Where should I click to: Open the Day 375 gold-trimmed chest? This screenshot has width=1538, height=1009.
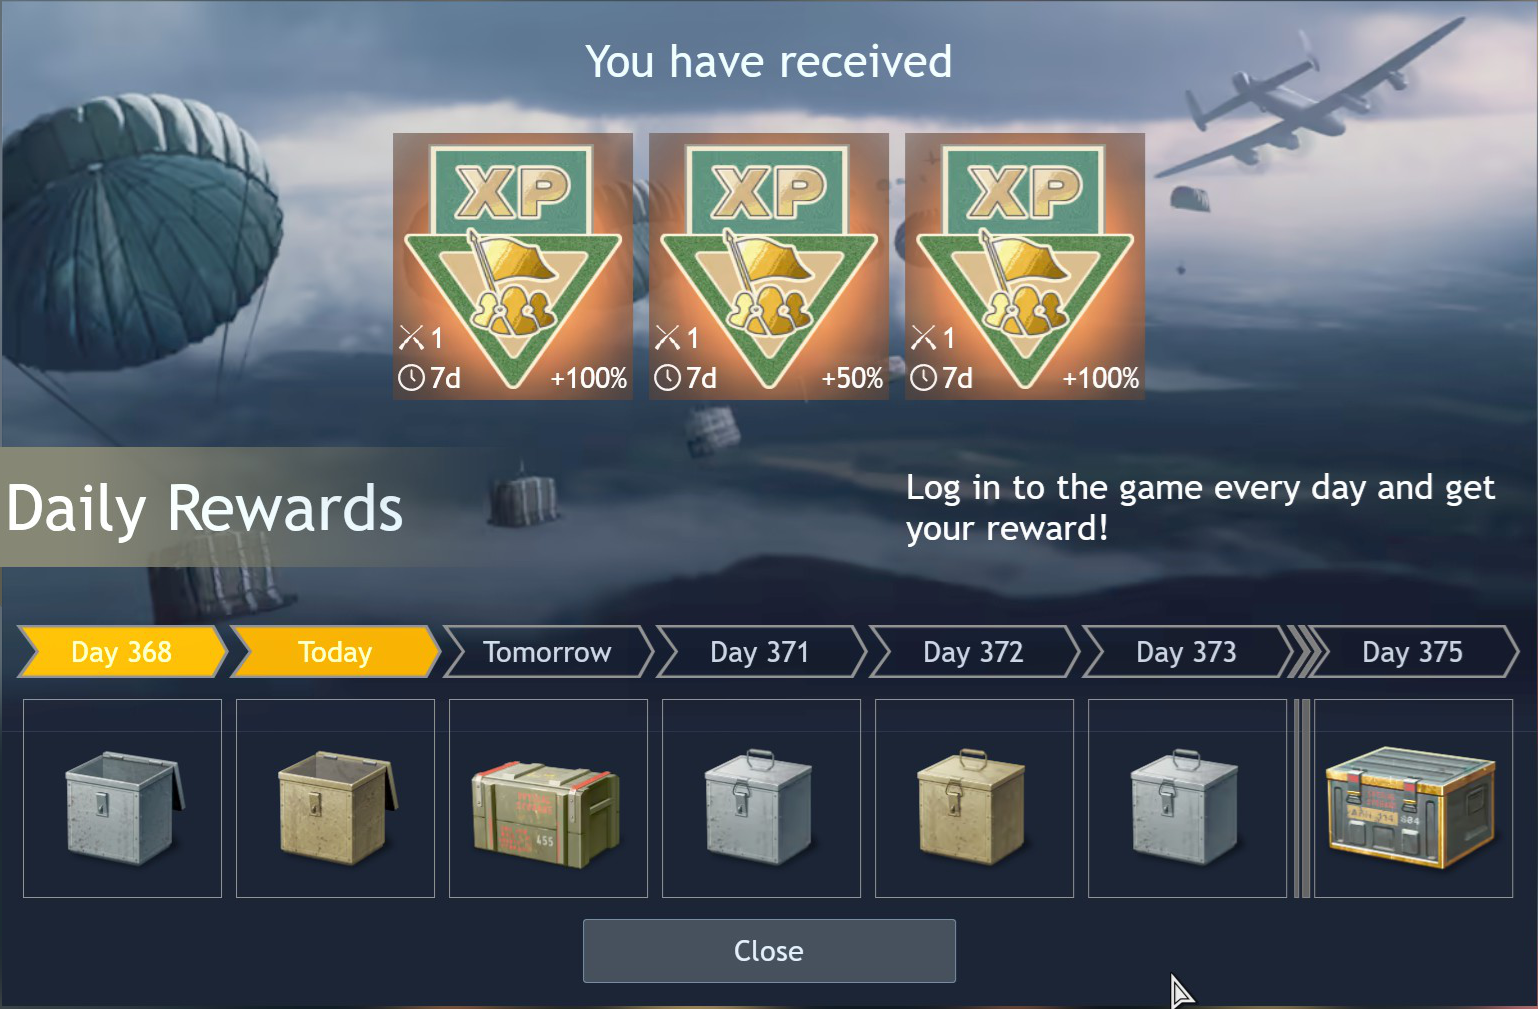(1413, 798)
